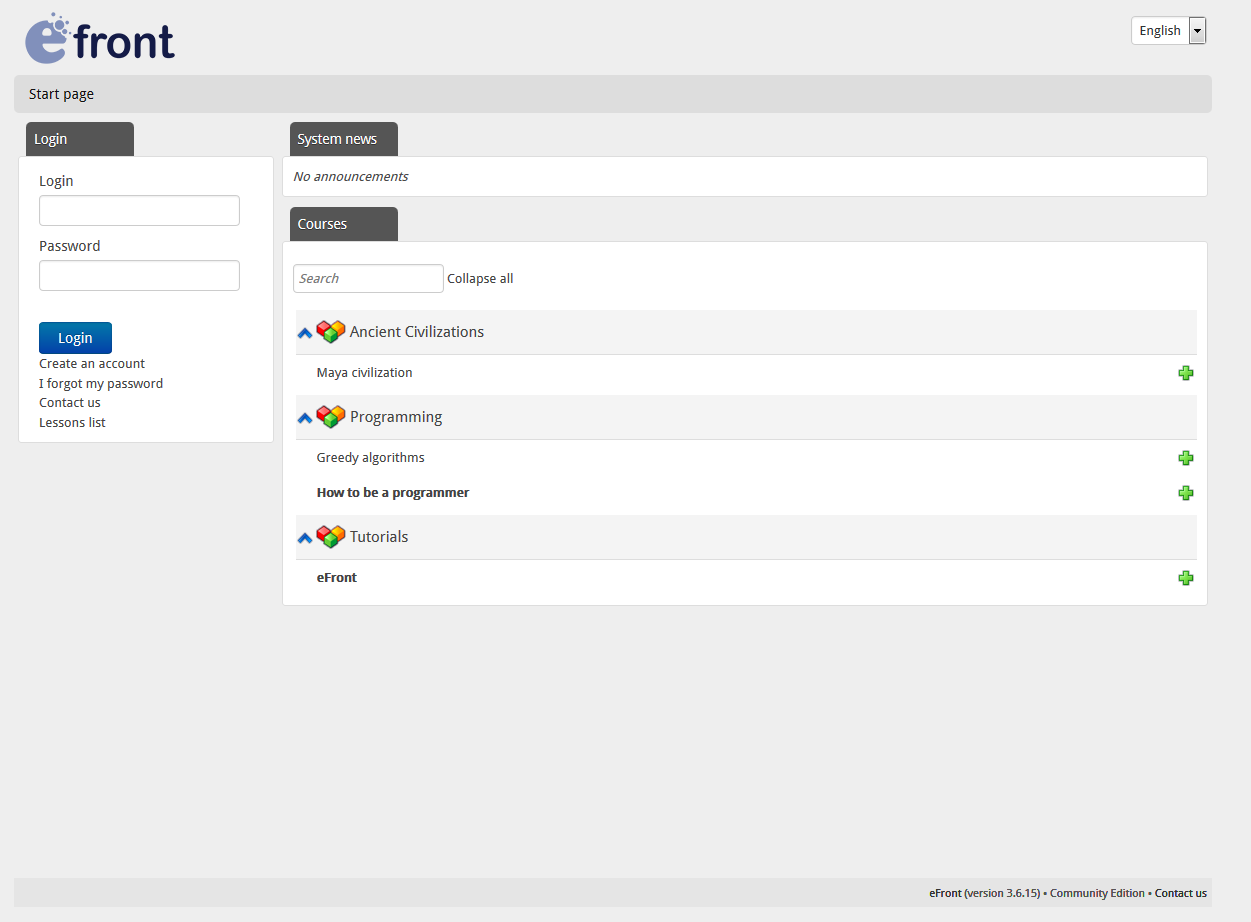
Task: Collapse the Tutorials section arrow
Action: click(x=304, y=538)
